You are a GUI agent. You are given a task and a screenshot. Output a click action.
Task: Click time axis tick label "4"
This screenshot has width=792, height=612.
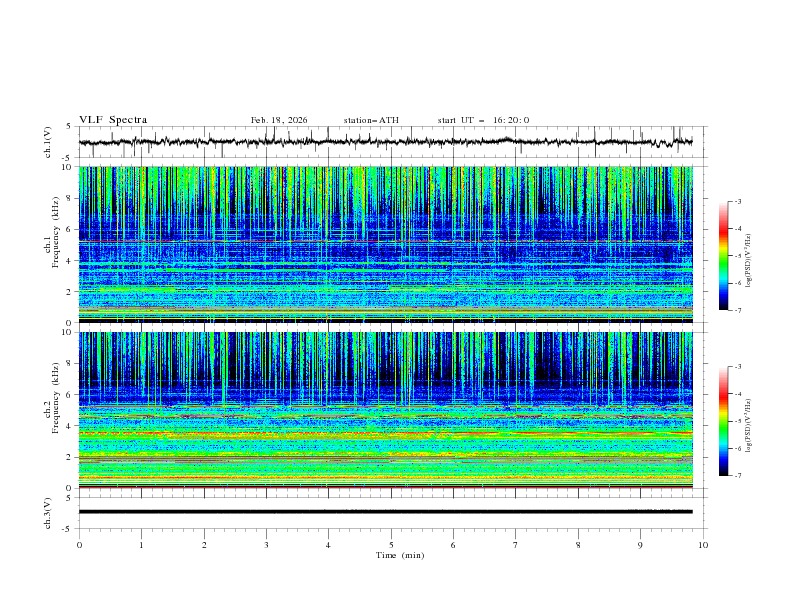point(328,545)
